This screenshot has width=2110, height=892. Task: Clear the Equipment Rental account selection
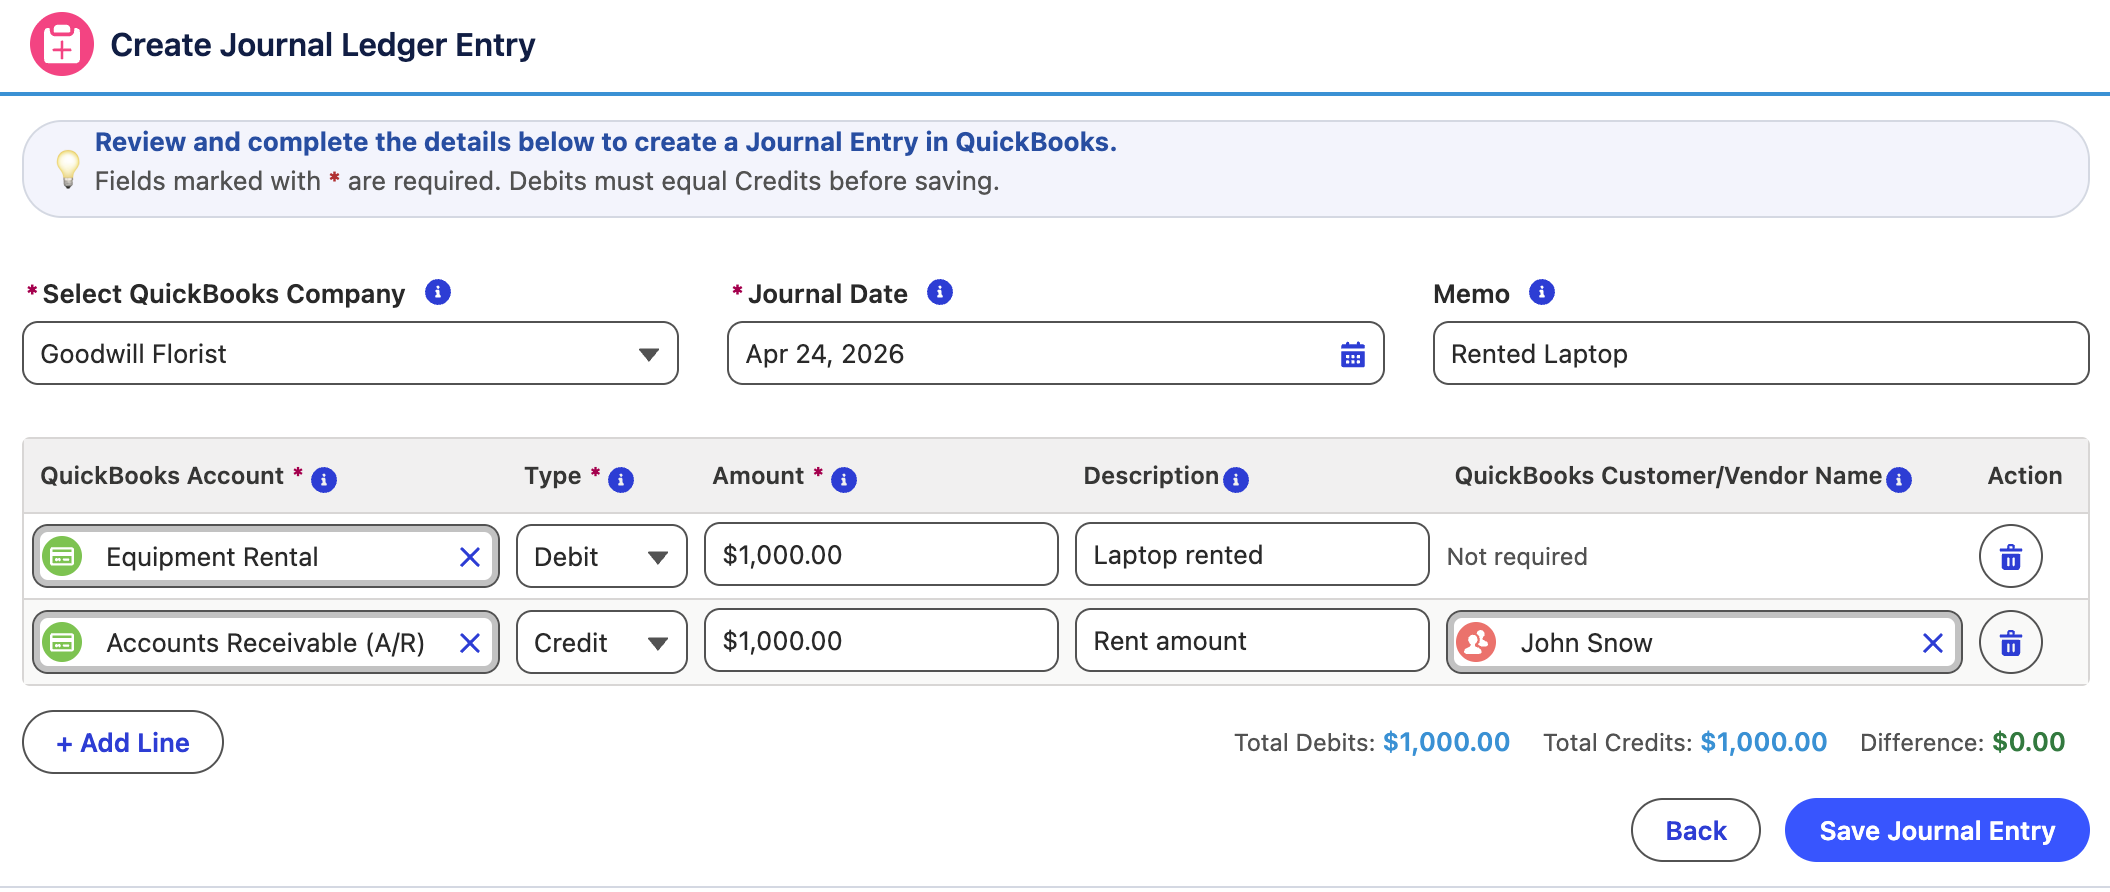point(470,557)
